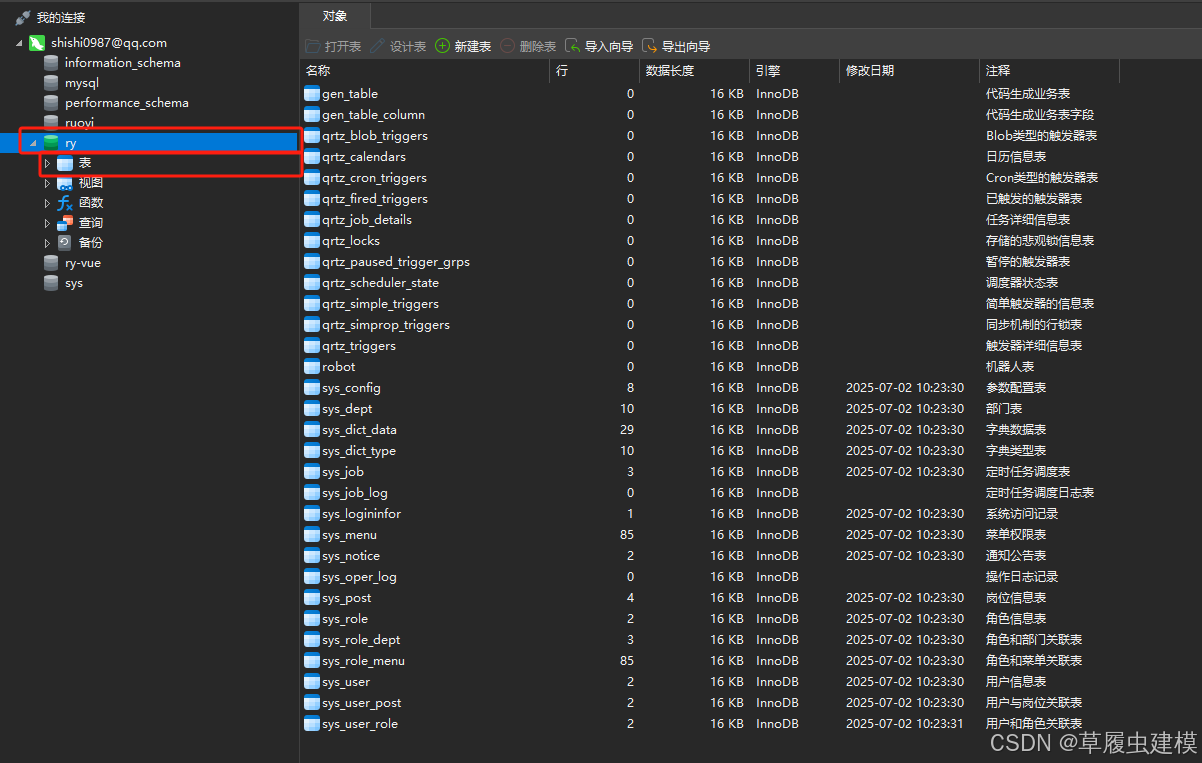Click the 函数 fx icon
This screenshot has height=763, width=1202.
coord(65,203)
